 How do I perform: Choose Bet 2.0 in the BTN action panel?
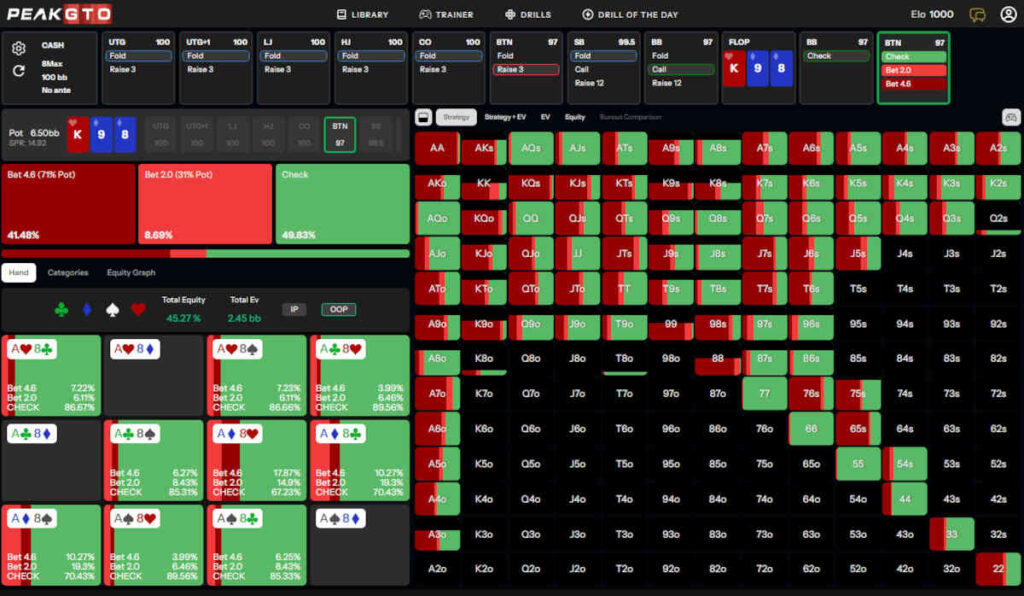(912, 70)
